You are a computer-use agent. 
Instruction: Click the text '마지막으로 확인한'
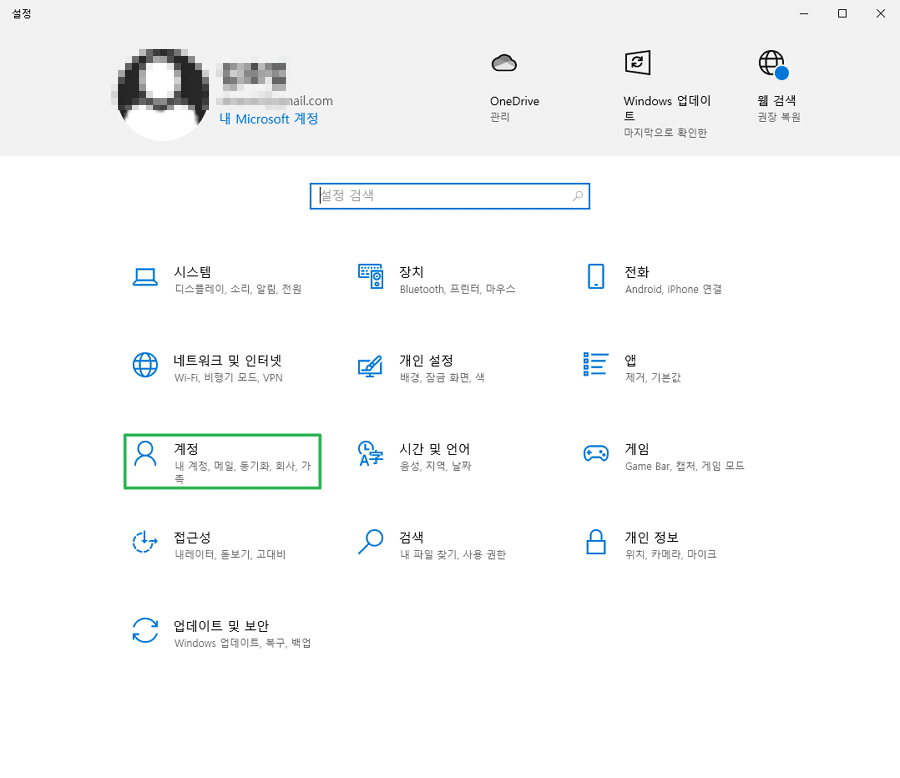coord(665,133)
